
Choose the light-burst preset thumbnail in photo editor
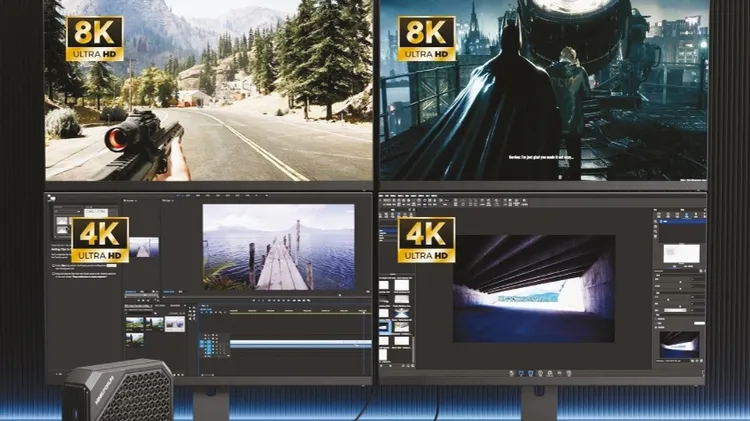(402, 313)
